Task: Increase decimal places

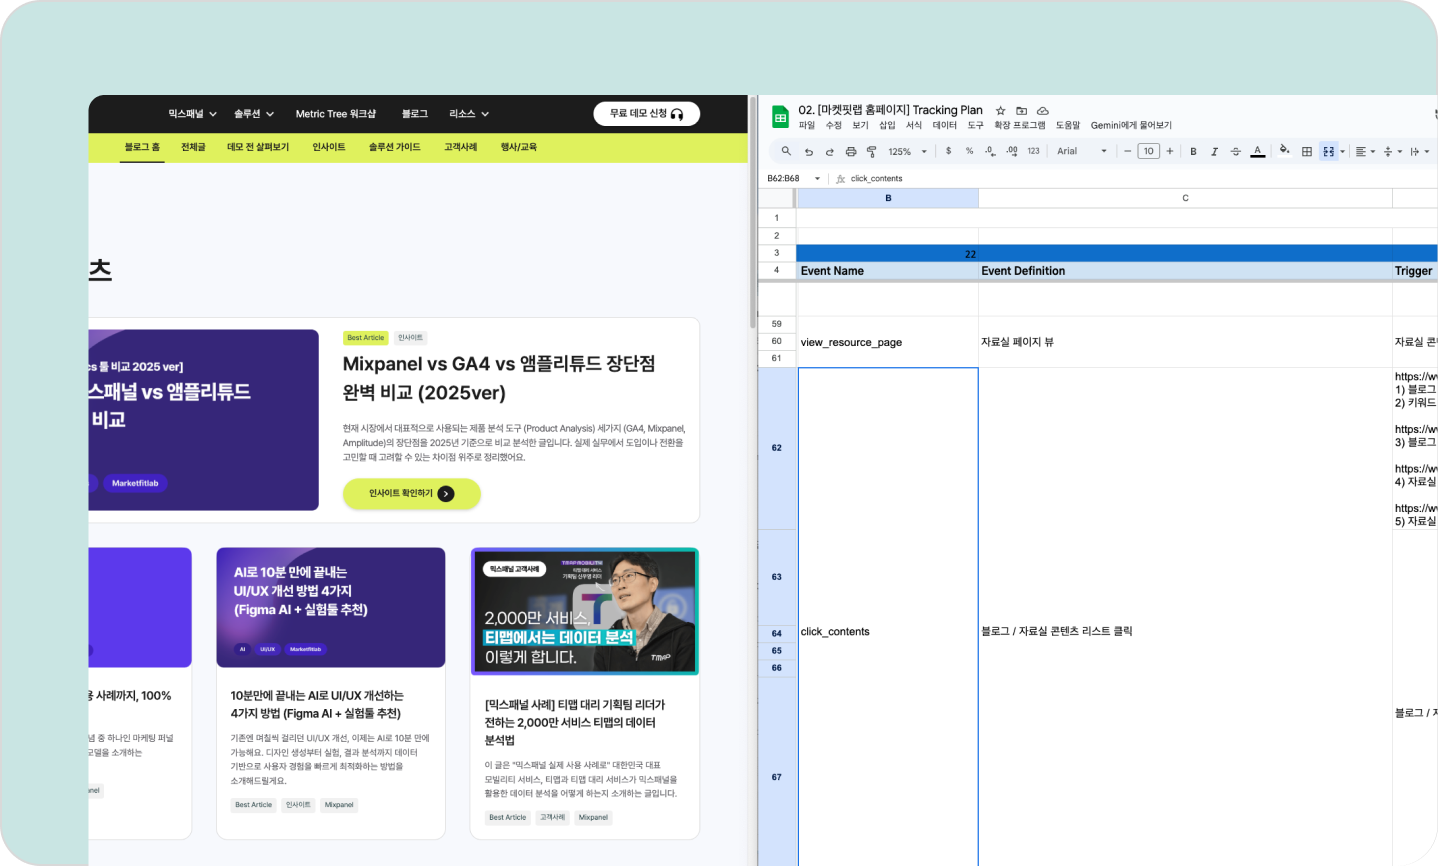Action: point(1011,151)
